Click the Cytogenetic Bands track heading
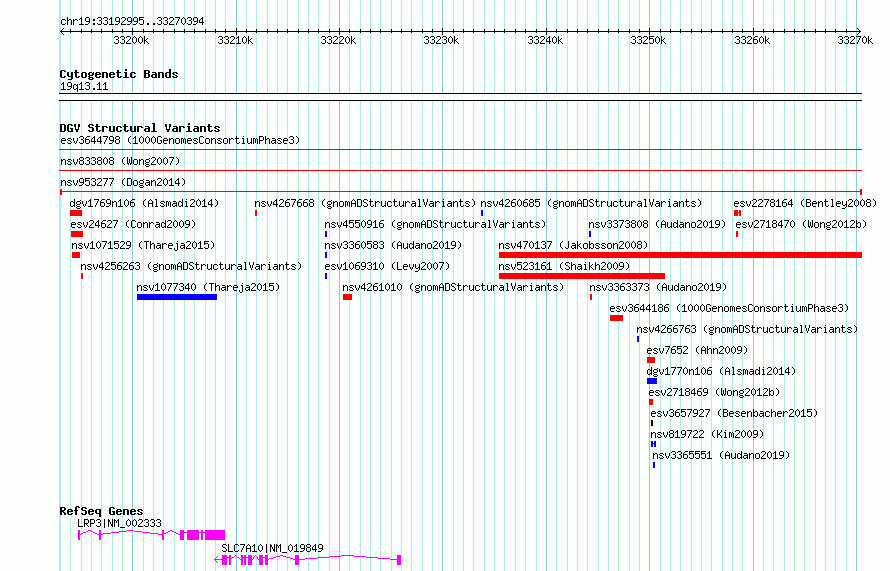Viewport: 890px width, 571px height. tap(119, 74)
